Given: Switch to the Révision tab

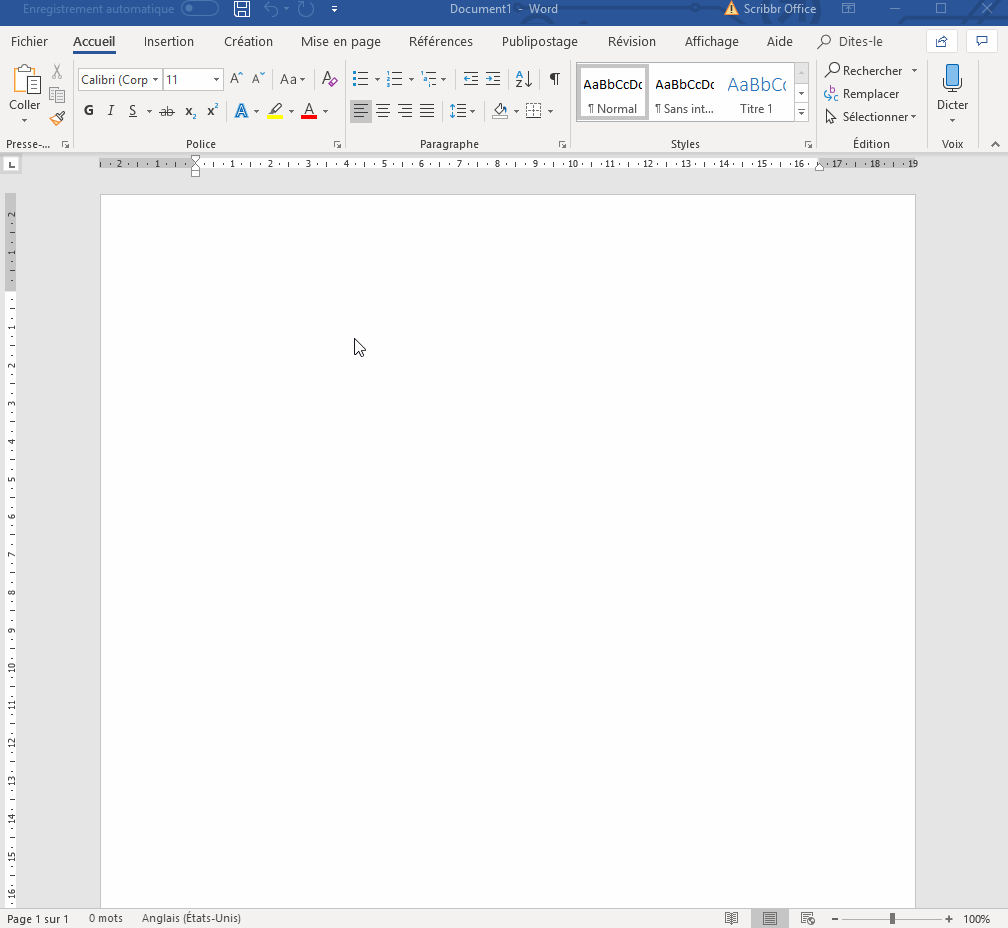Looking at the screenshot, I should 631,42.
